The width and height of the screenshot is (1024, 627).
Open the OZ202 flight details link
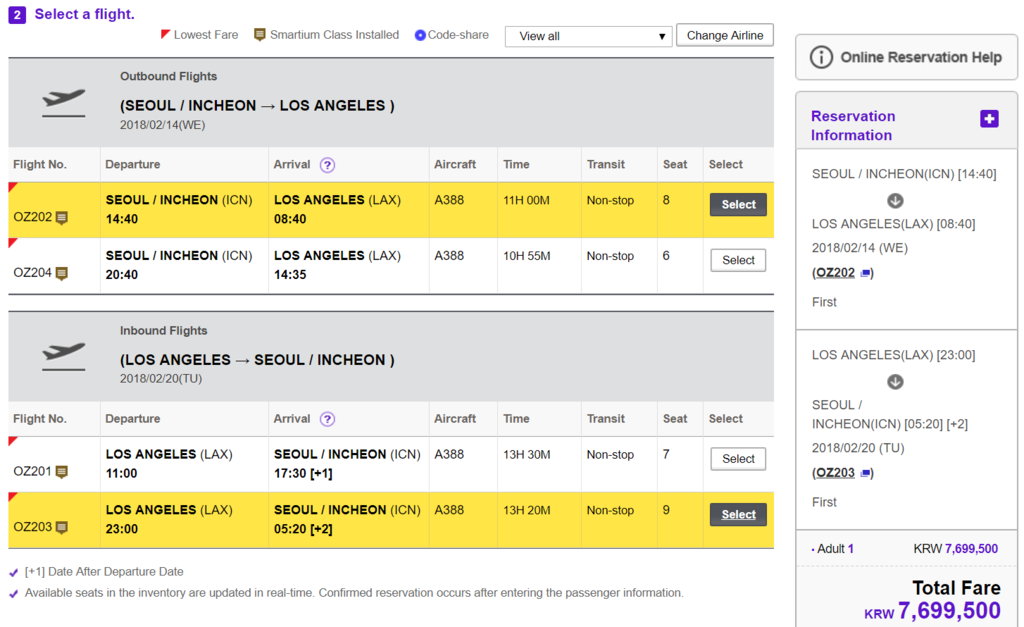point(835,272)
